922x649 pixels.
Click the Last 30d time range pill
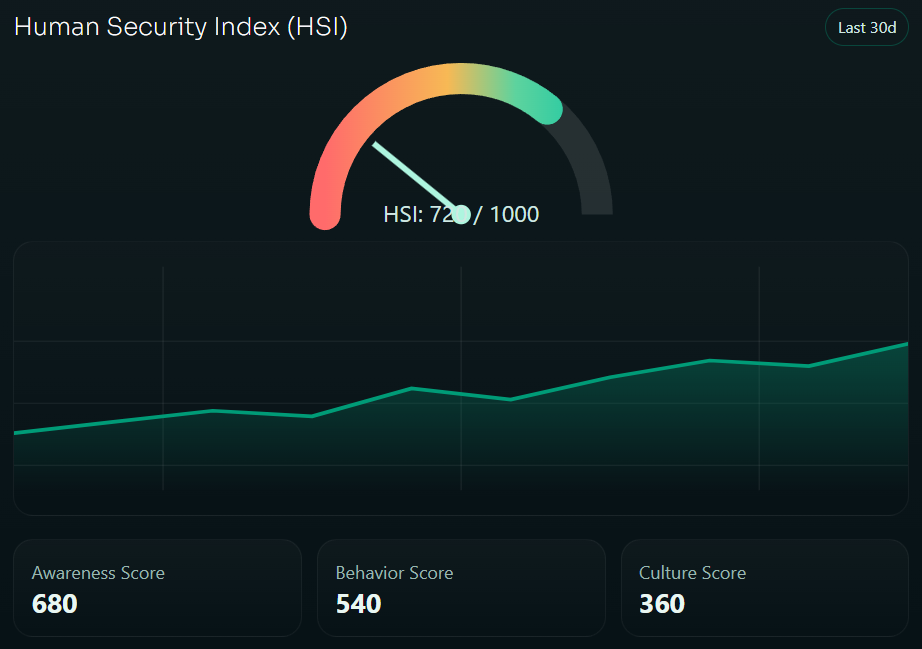click(866, 27)
